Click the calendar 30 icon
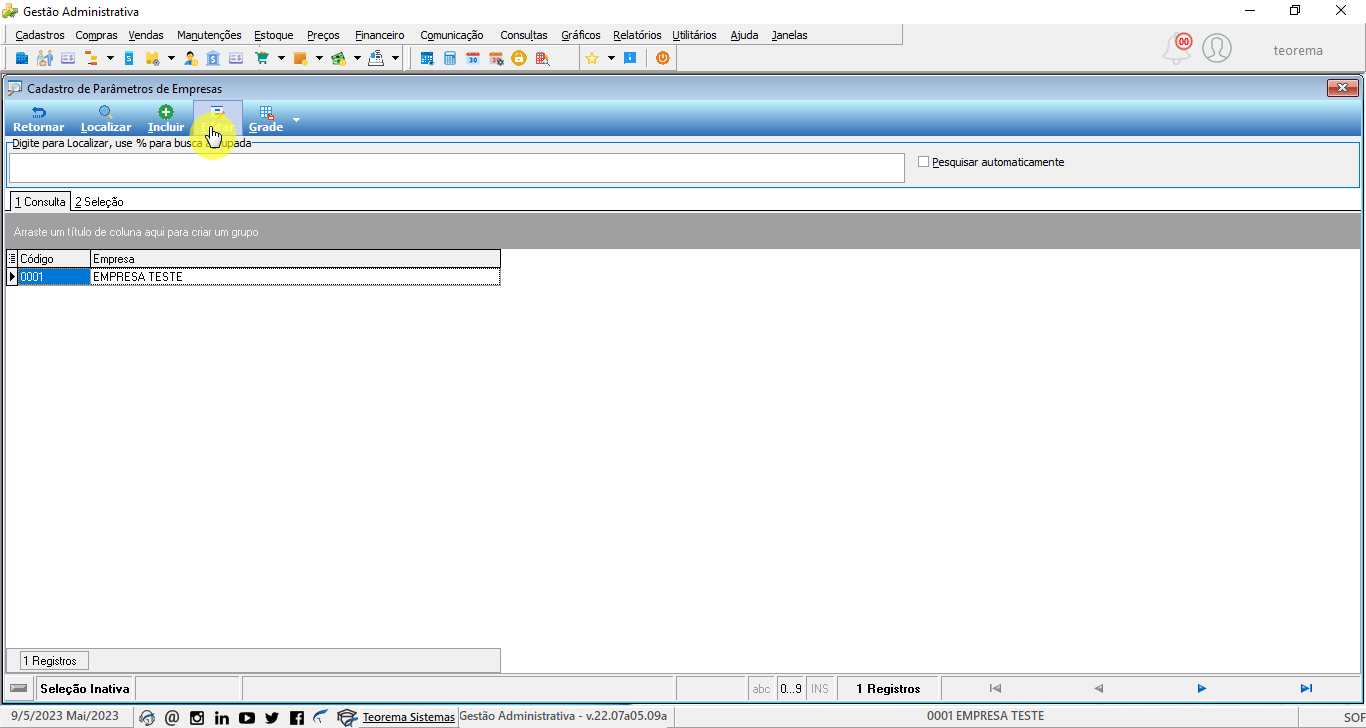The width and height of the screenshot is (1366, 728). coord(473,58)
